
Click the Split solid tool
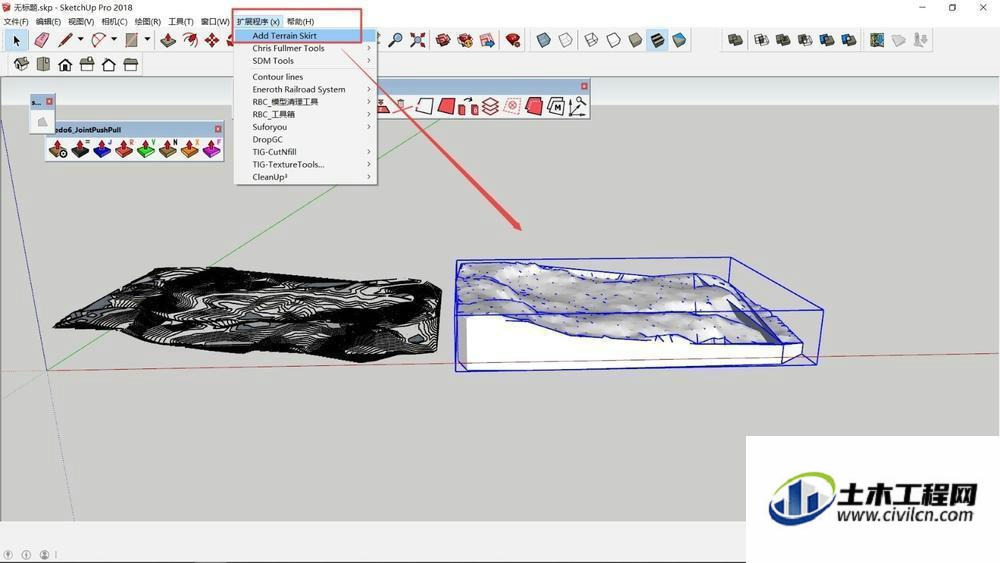[849, 40]
